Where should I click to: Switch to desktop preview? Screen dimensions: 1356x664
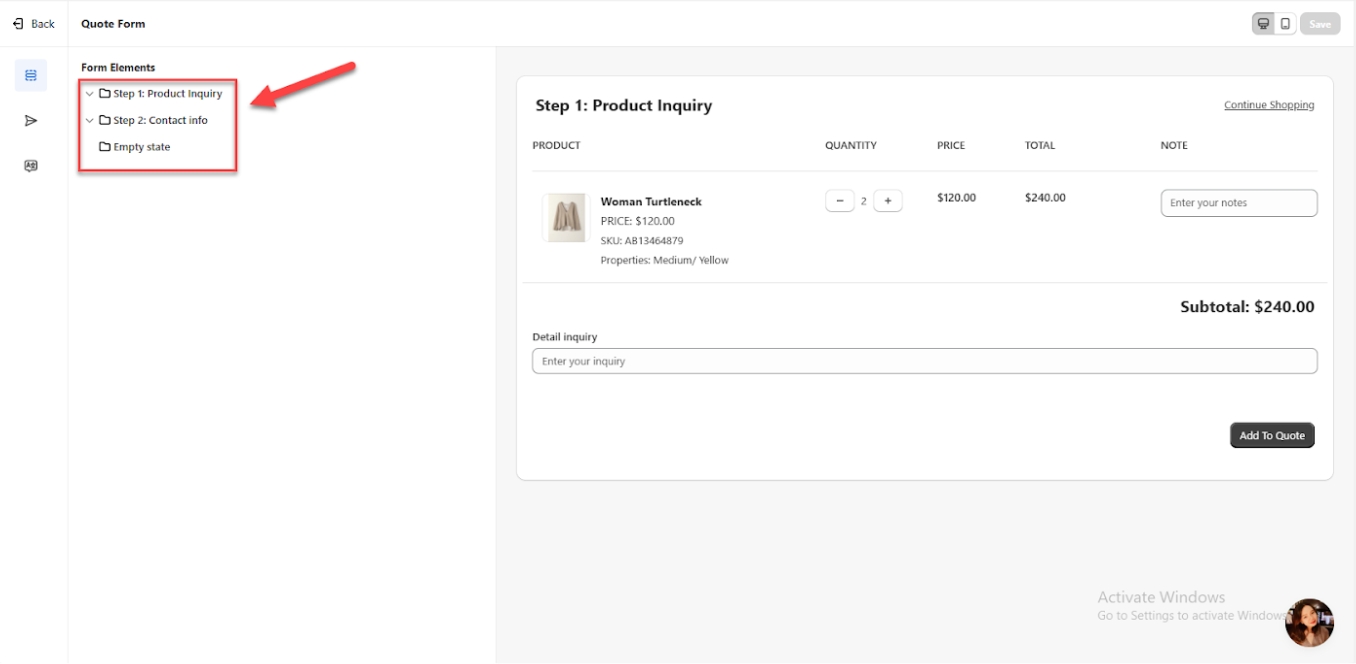[x=1264, y=24]
